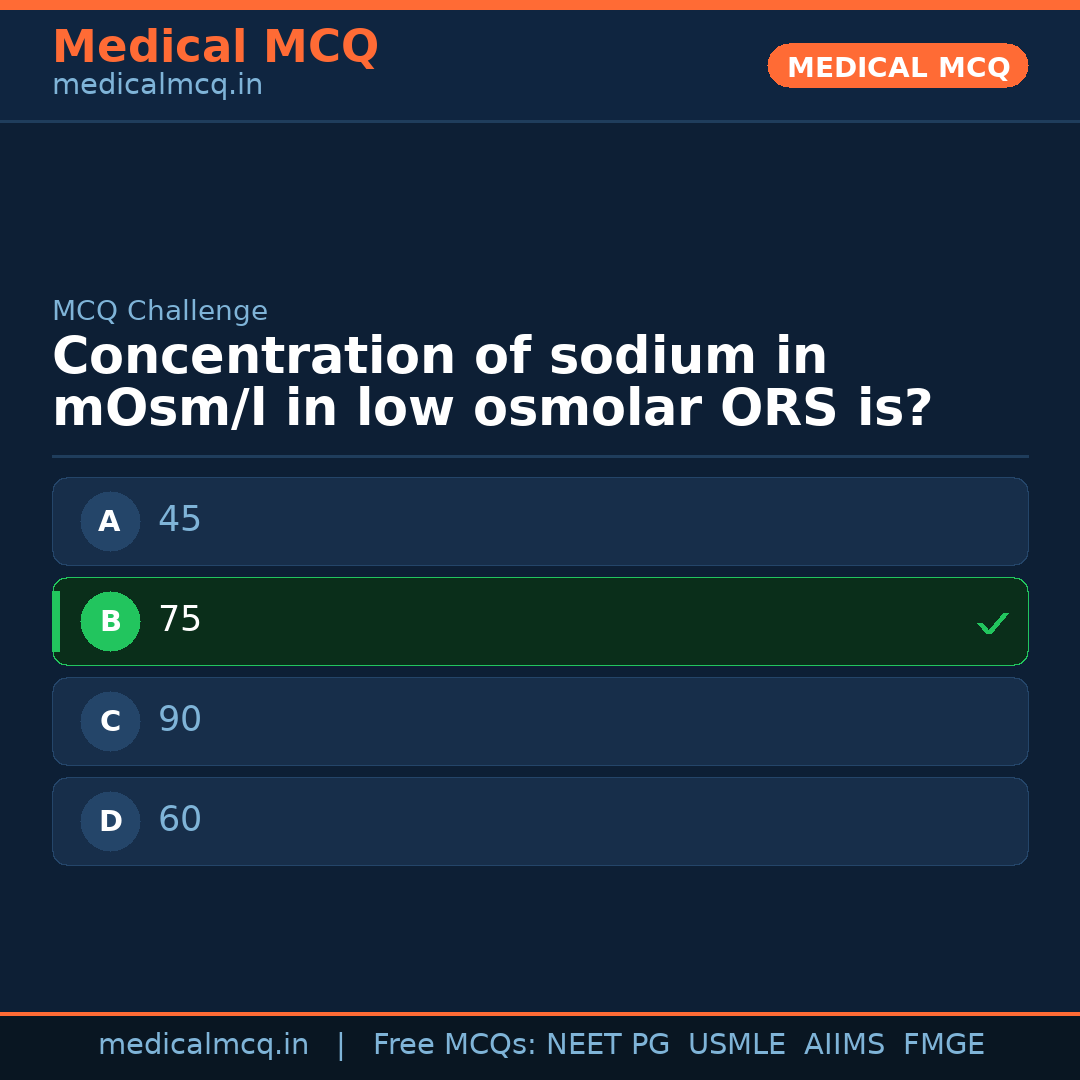Click the circular D option badge

(110, 821)
